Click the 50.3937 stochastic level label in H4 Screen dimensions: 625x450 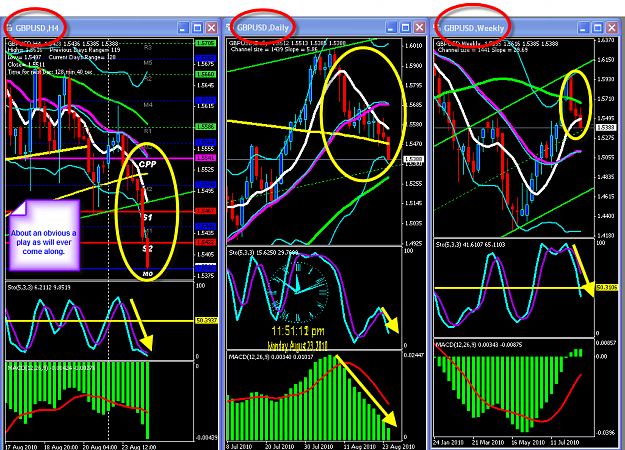pos(206,321)
